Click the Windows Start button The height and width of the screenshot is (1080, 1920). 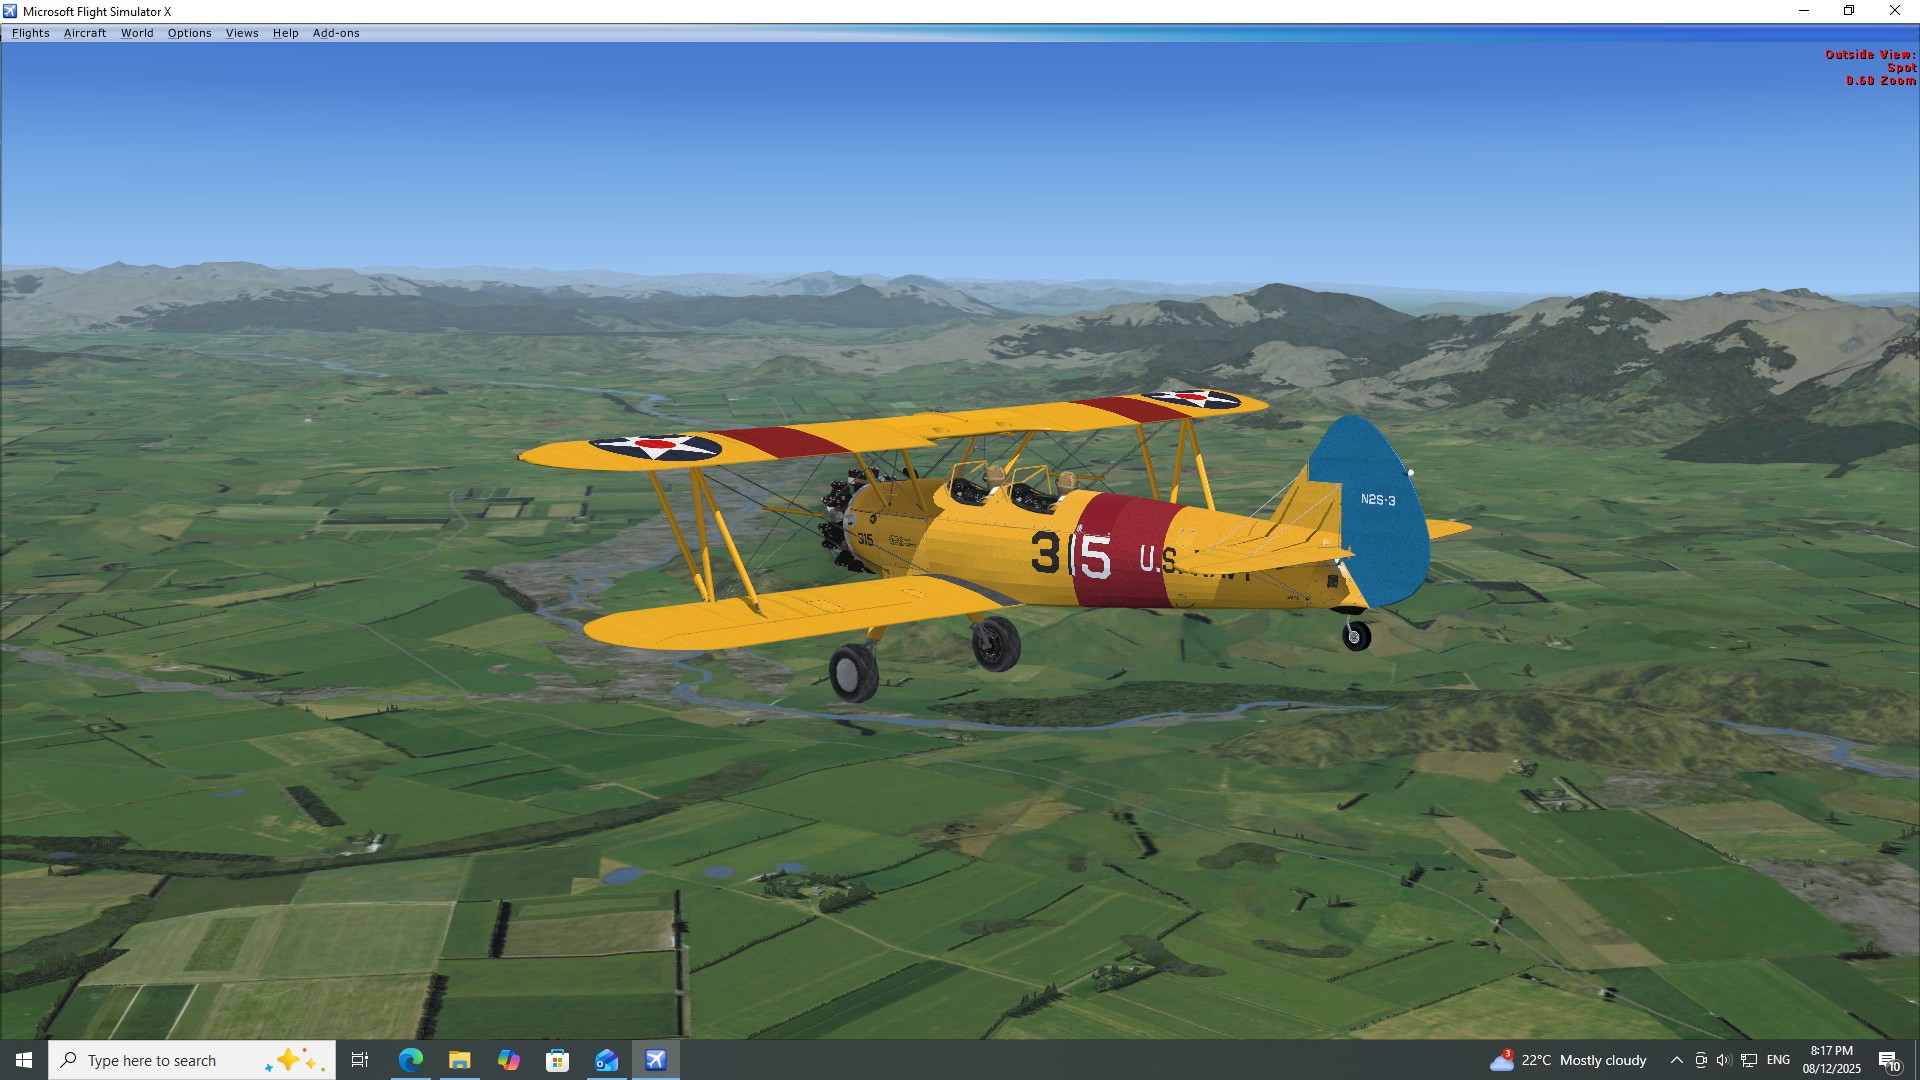point(24,1060)
